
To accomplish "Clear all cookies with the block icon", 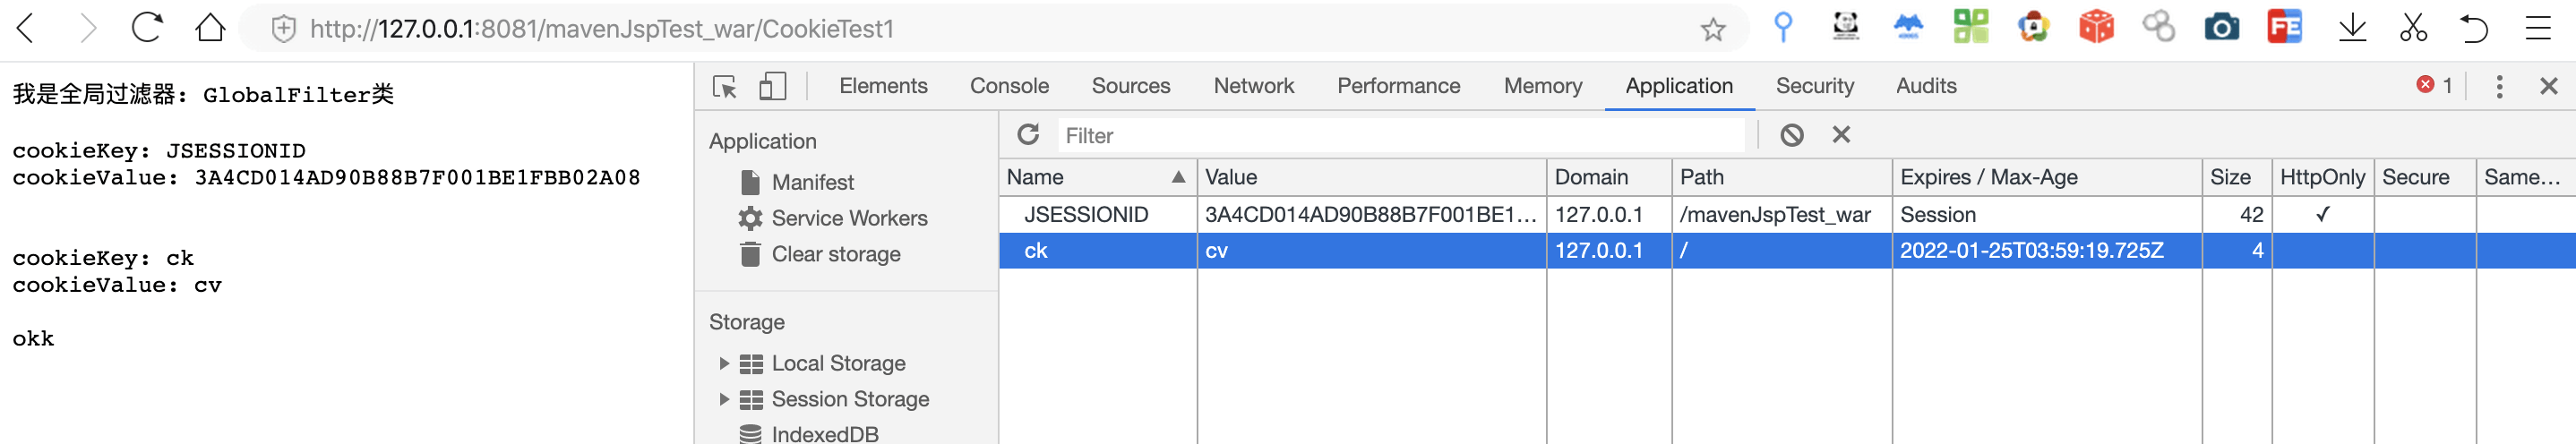I will tap(1791, 135).
